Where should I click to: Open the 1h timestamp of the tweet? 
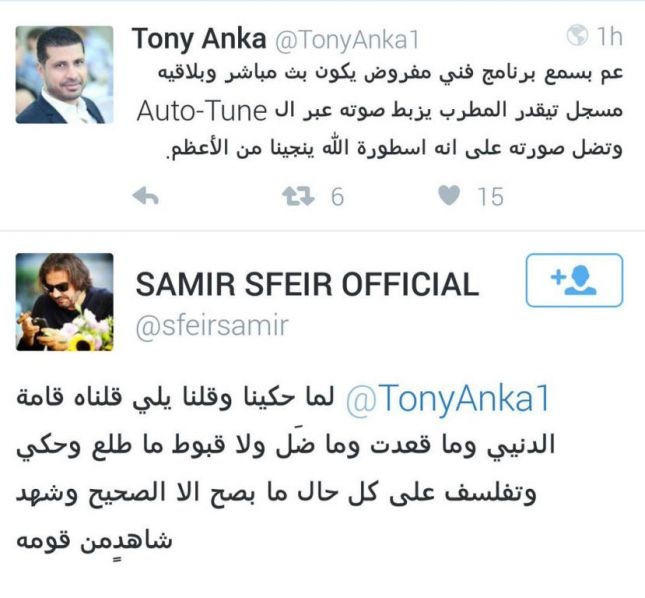609,39
